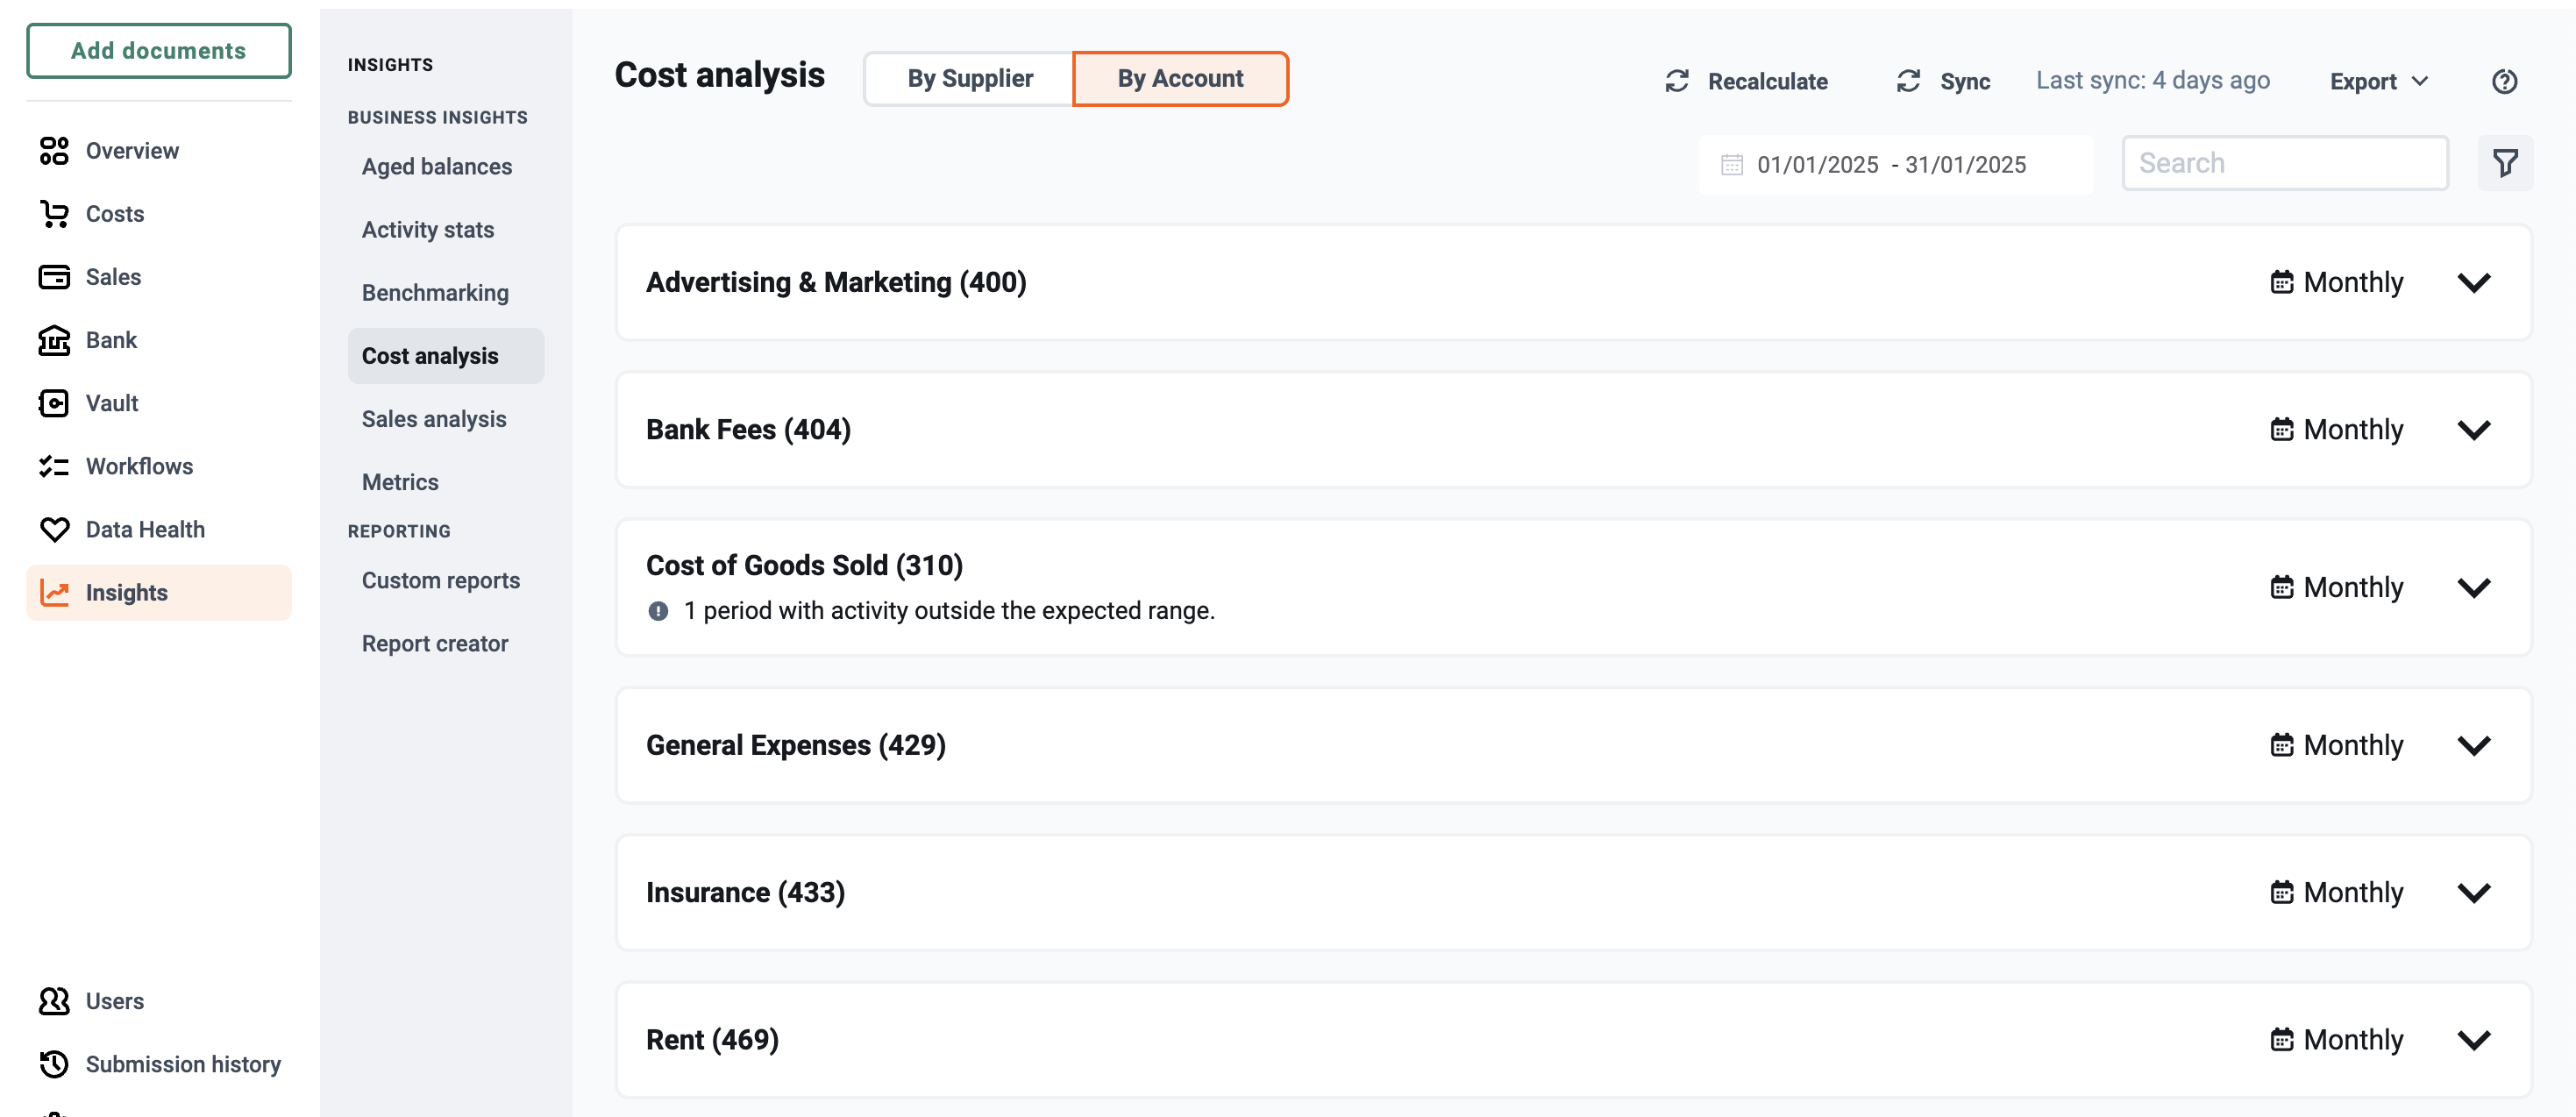Expand the General Expenses (429) chevron

tap(2473, 746)
